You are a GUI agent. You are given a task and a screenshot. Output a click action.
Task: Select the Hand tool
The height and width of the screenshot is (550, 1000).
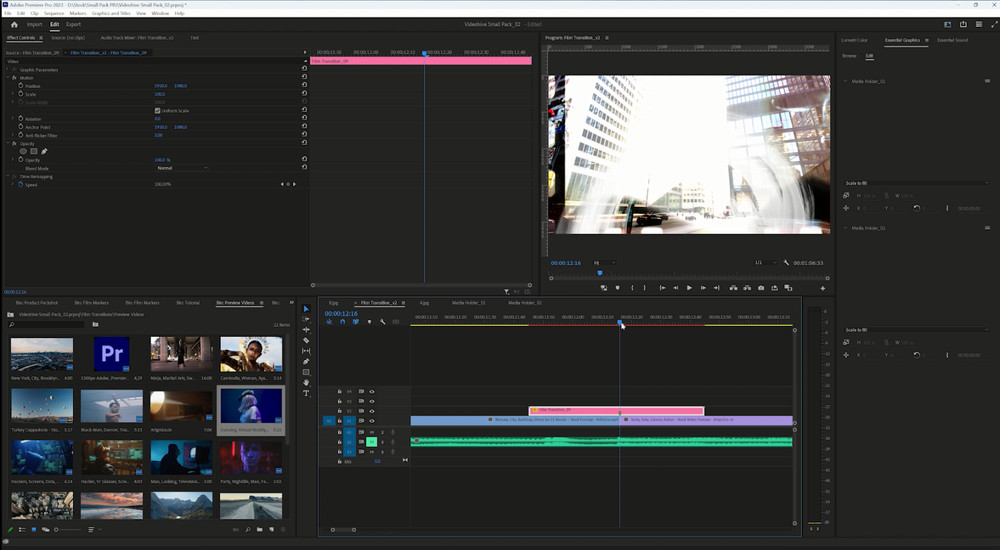pos(306,382)
